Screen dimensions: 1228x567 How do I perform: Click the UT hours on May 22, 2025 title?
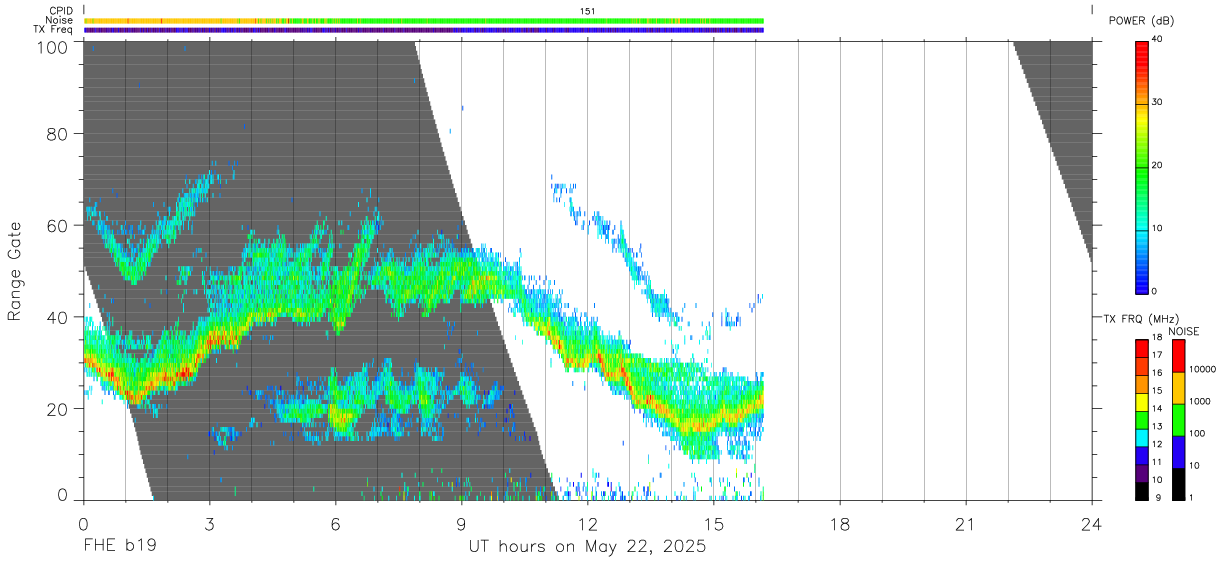(587, 547)
